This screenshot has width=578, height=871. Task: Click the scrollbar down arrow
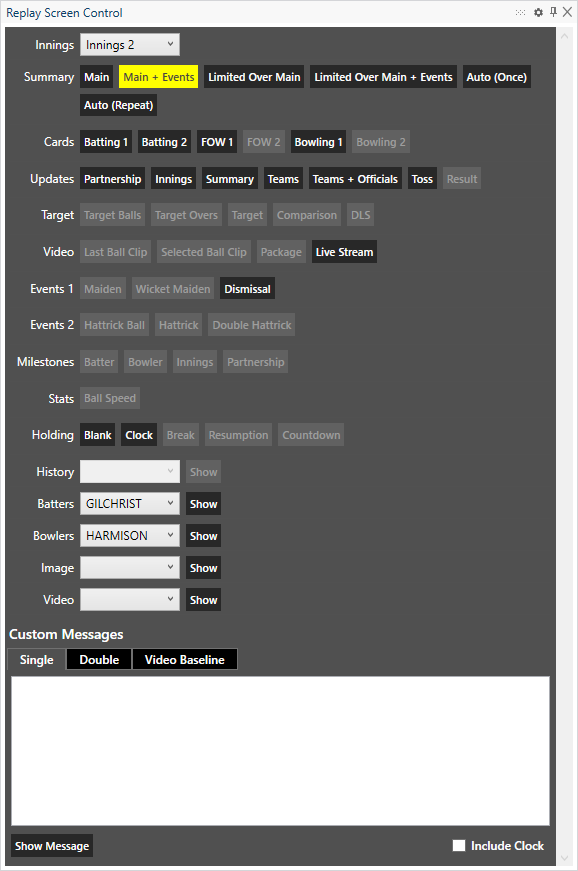[x=565, y=858]
